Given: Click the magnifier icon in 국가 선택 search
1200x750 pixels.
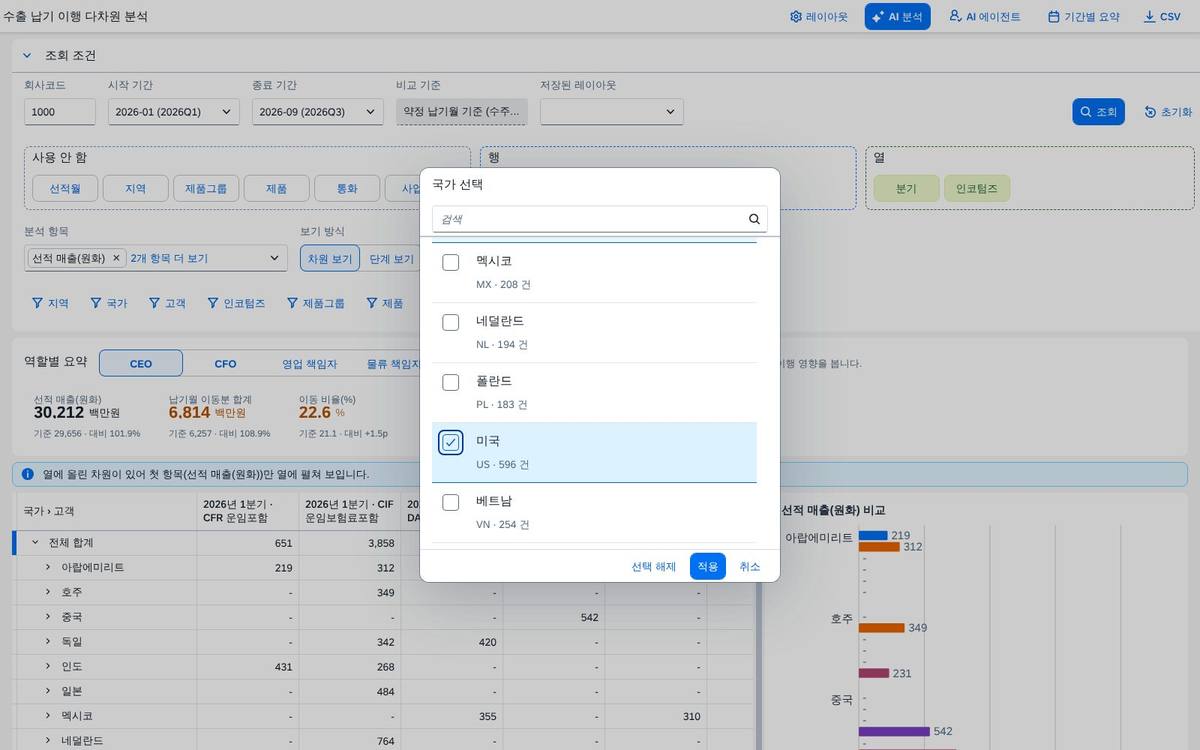Looking at the screenshot, I should coord(754,219).
